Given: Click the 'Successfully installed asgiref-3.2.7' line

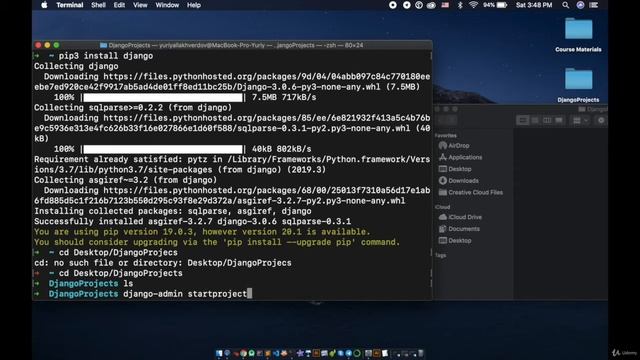Looking at the screenshot, I should coord(192,222).
